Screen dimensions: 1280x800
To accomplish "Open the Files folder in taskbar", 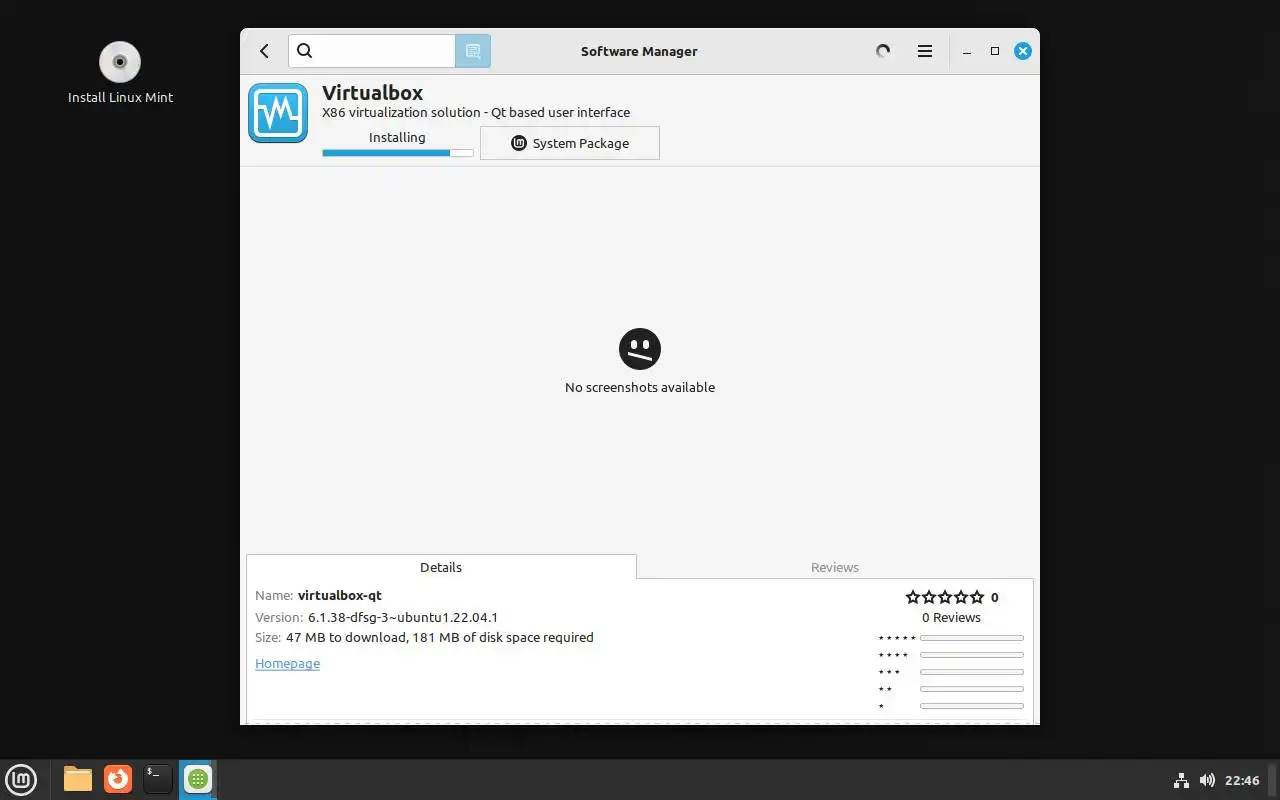I will [x=78, y=779].
